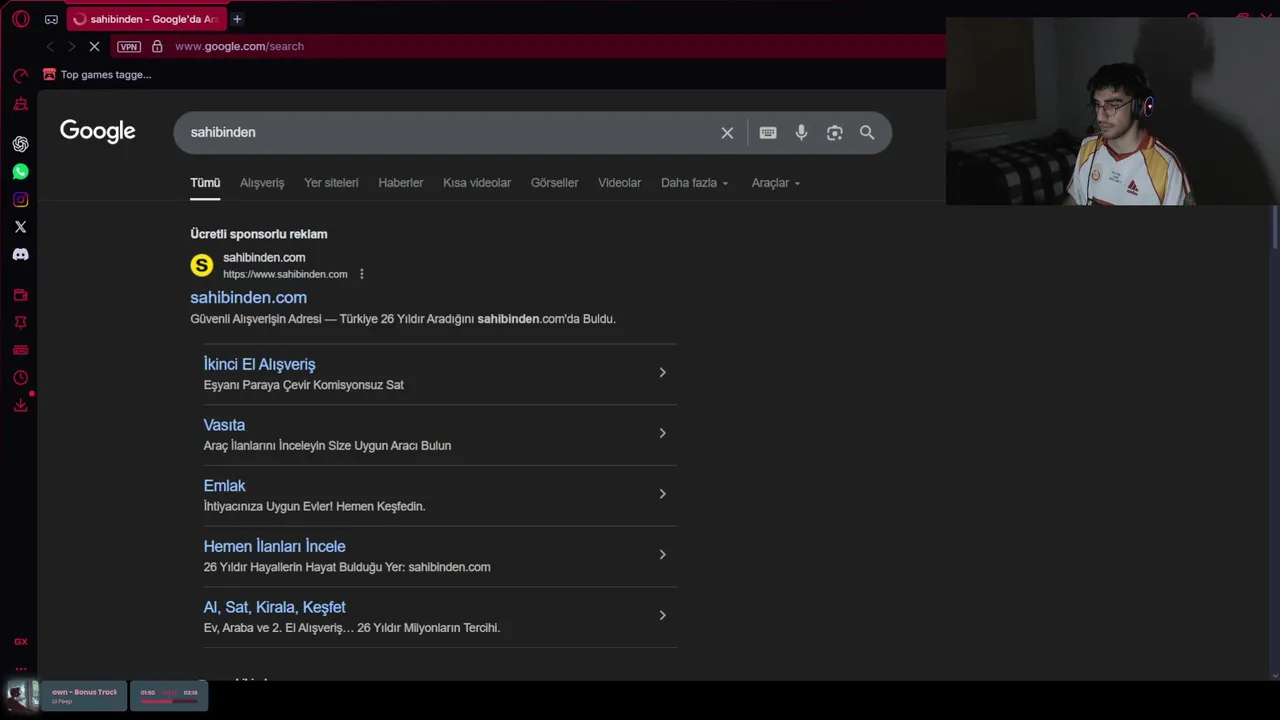Click the Google logo
This screenshot has height=720, width=1280.
pos(97,132)
